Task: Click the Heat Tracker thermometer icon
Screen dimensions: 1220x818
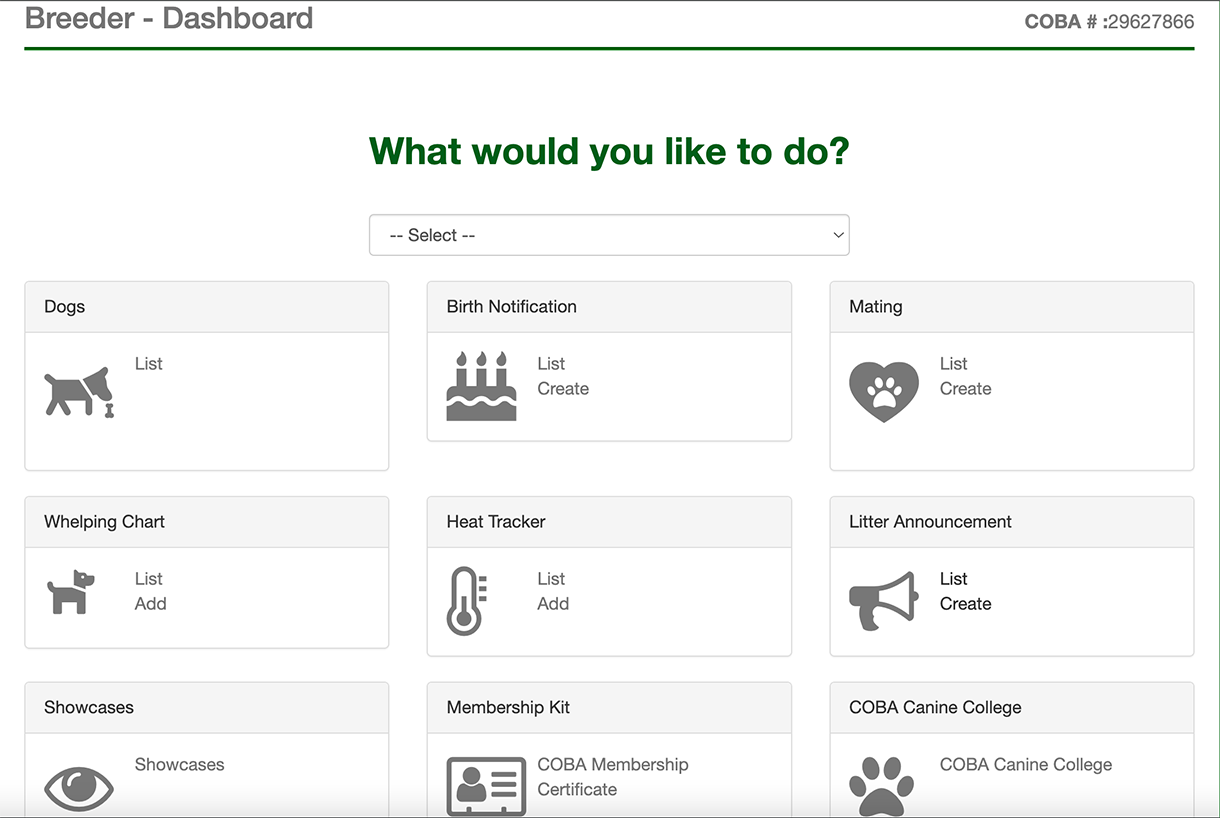Action: [x=466, y=601]
